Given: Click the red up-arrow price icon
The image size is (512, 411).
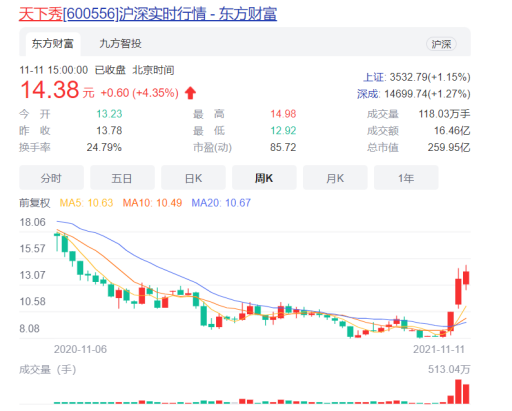Looking at the screenshot, I should pos(190,93).
